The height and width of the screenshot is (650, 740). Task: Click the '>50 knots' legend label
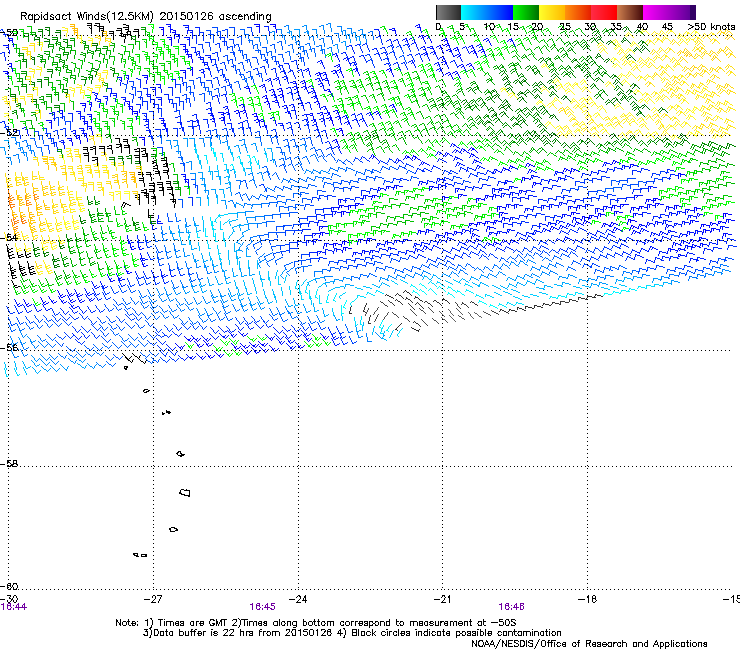click(711, 27)
